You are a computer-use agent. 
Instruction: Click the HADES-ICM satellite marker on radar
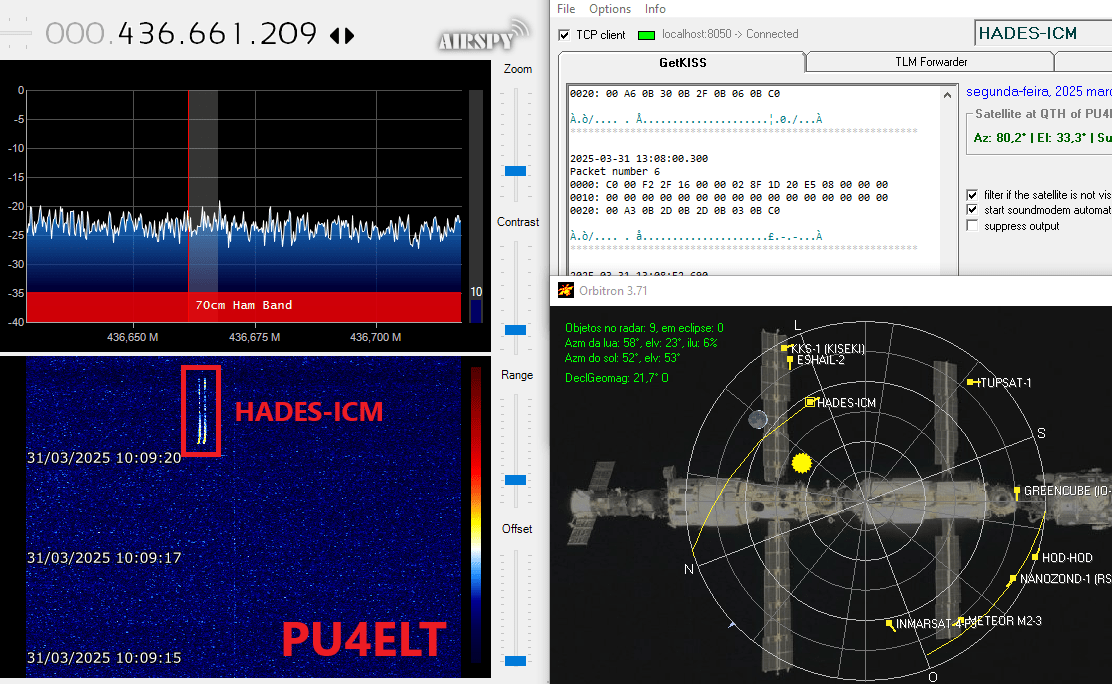pyautogui.click(x=810, y=402)
